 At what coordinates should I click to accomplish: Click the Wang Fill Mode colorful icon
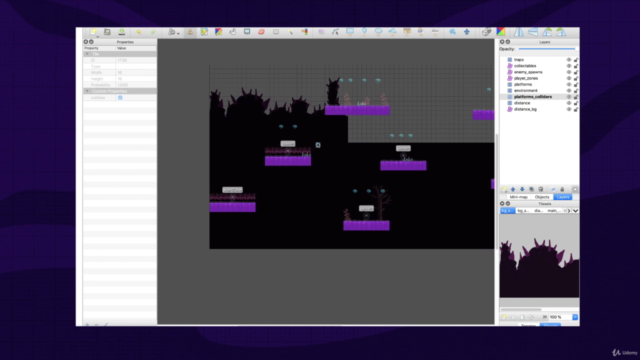pos(501,32)
